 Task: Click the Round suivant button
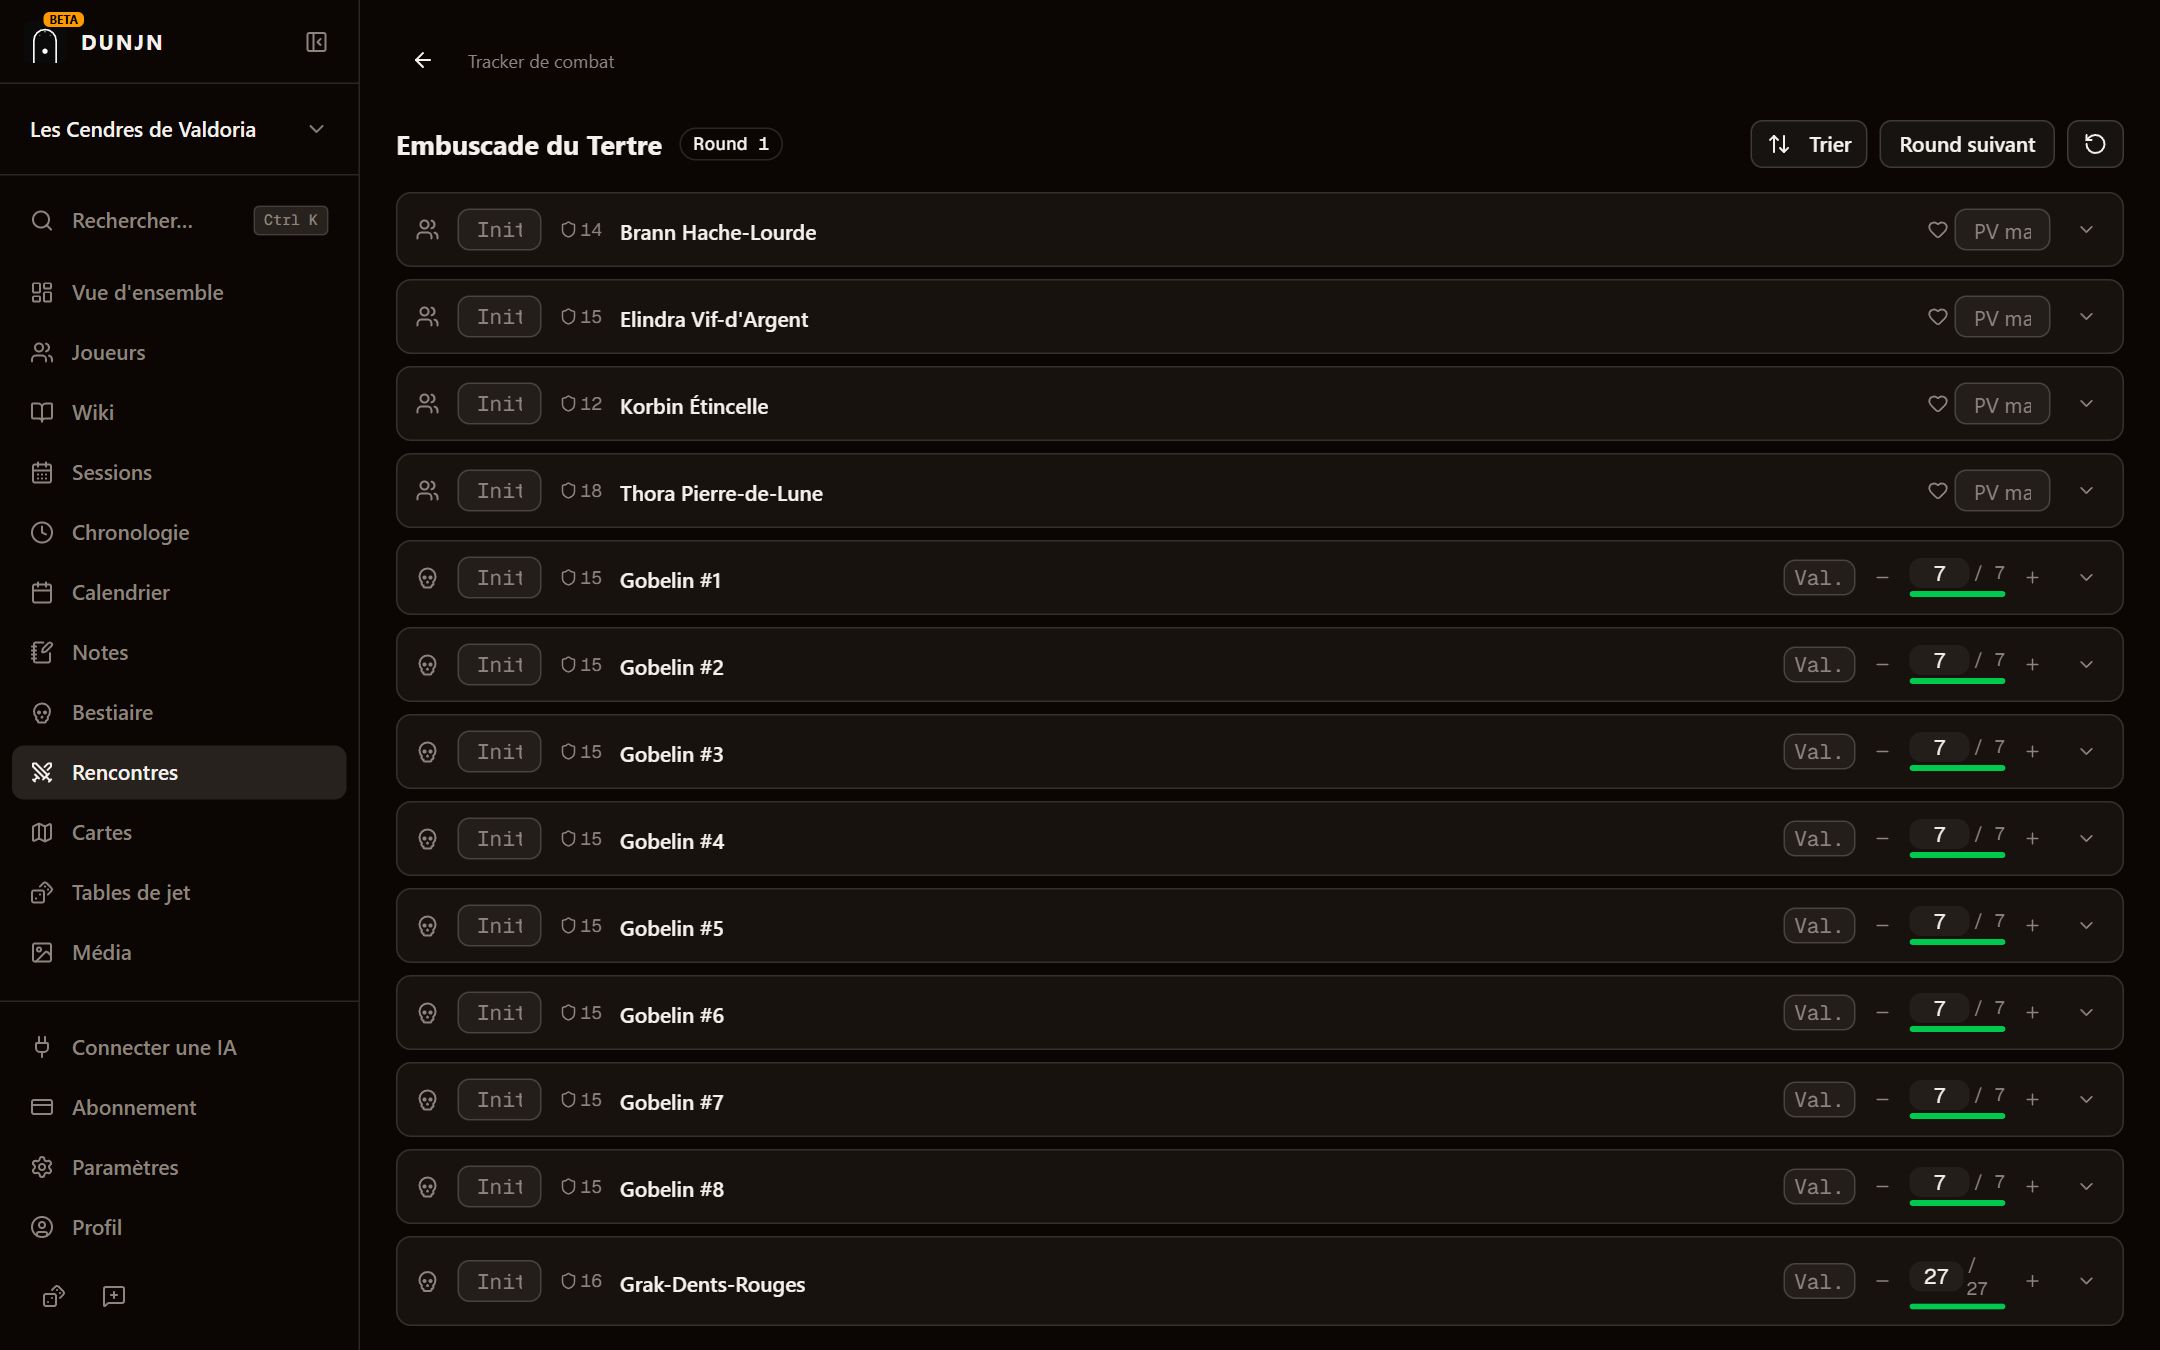pos(1966,144)
